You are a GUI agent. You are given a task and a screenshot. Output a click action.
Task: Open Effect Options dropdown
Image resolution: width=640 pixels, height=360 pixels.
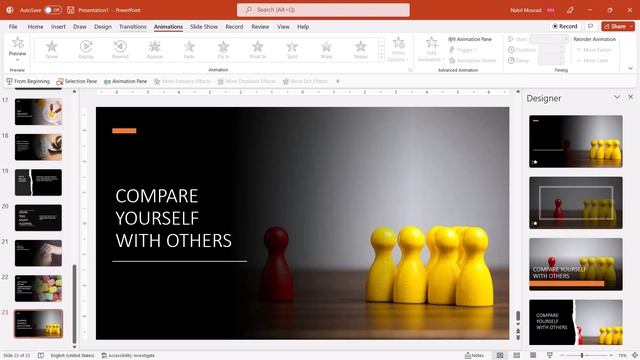point(398,49)
